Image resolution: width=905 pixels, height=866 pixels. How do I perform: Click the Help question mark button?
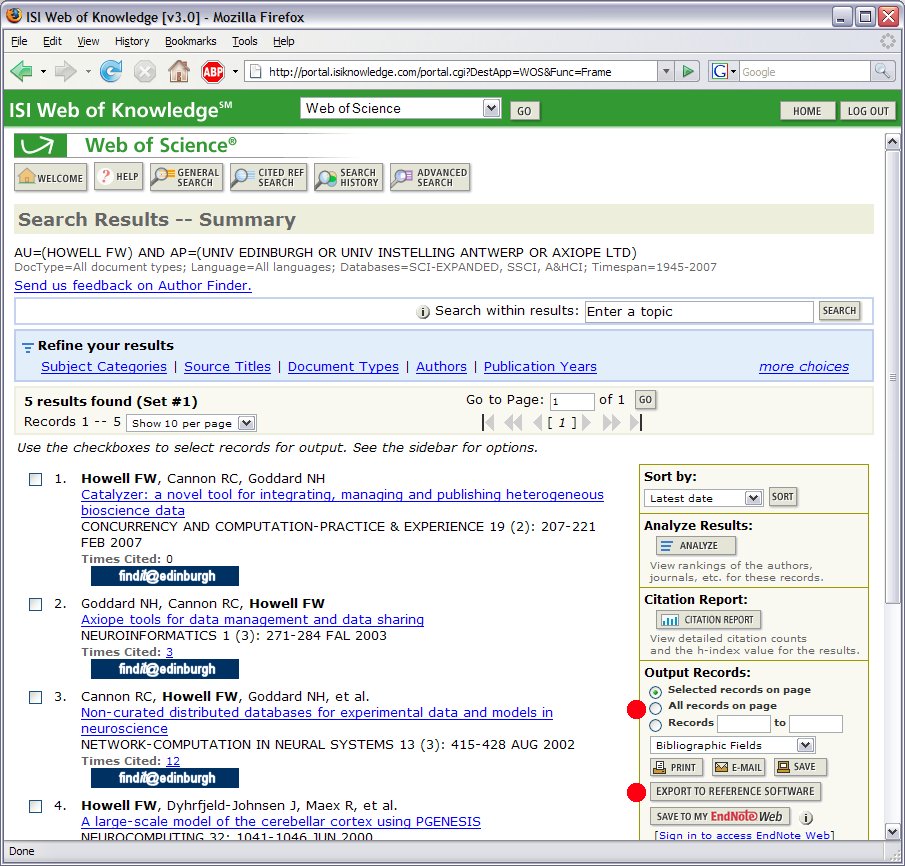(x=118, y=177)
